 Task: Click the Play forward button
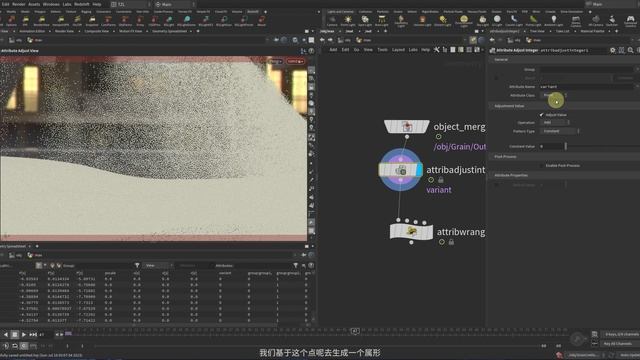[x=24, y=335]
